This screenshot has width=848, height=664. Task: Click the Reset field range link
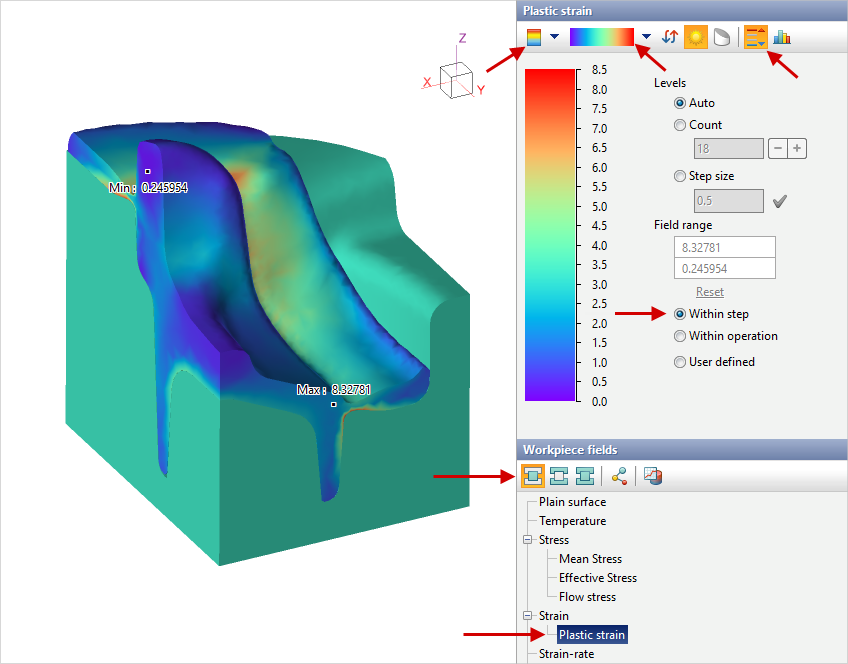(x=709, y=292)
